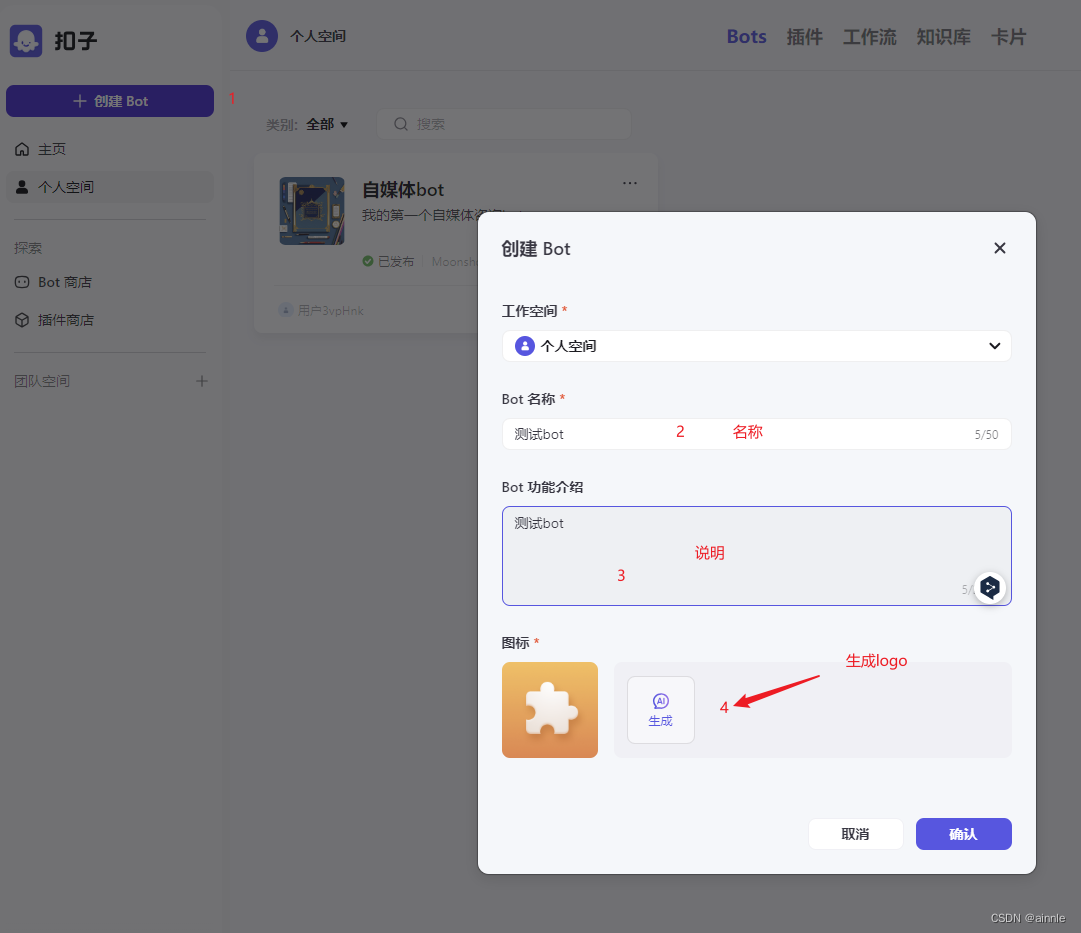
Task: Click the Bot 功能介绍 text area
Action: 756,556
